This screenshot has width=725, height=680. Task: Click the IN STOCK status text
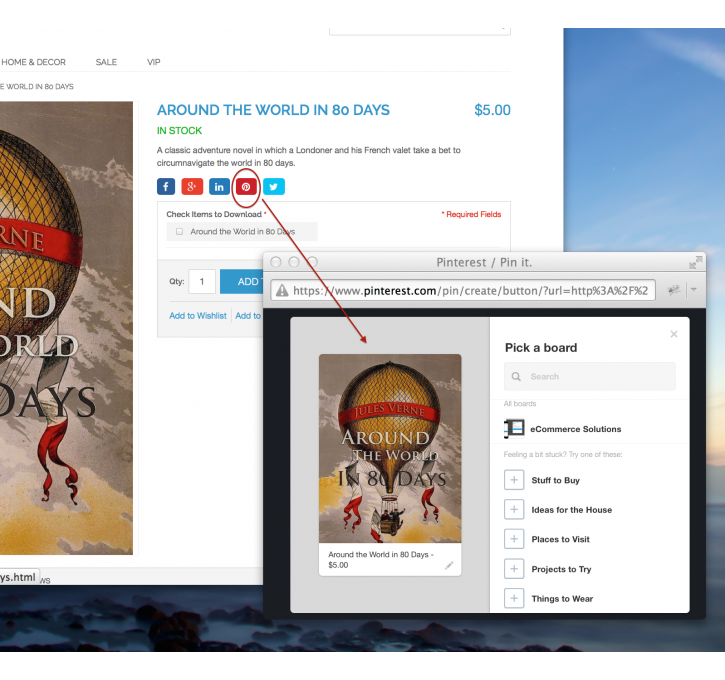tap(179, 131)
